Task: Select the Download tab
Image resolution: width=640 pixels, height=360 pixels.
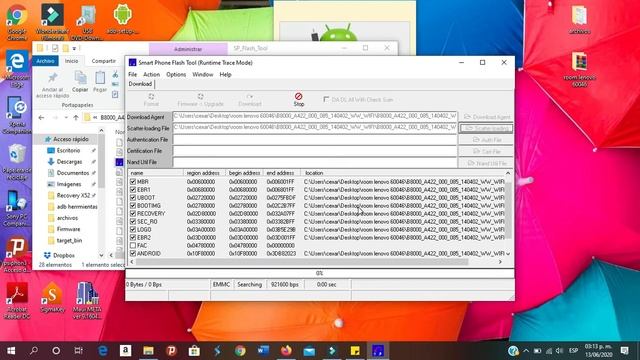Action: click(x=140, y=84)
